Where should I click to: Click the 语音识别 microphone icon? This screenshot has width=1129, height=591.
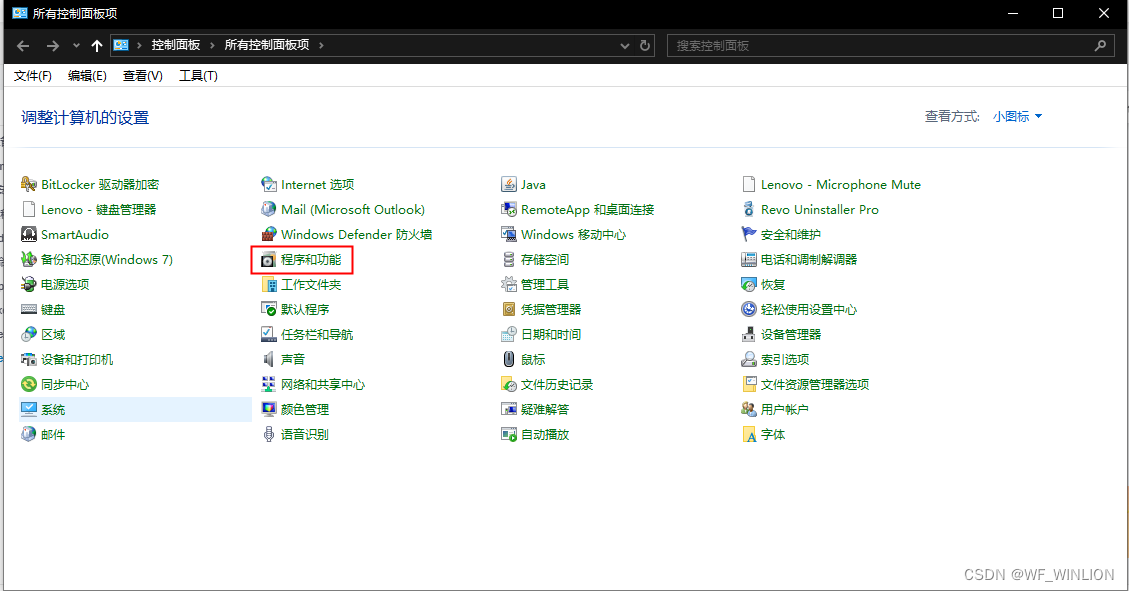click(x=269, y=434)
